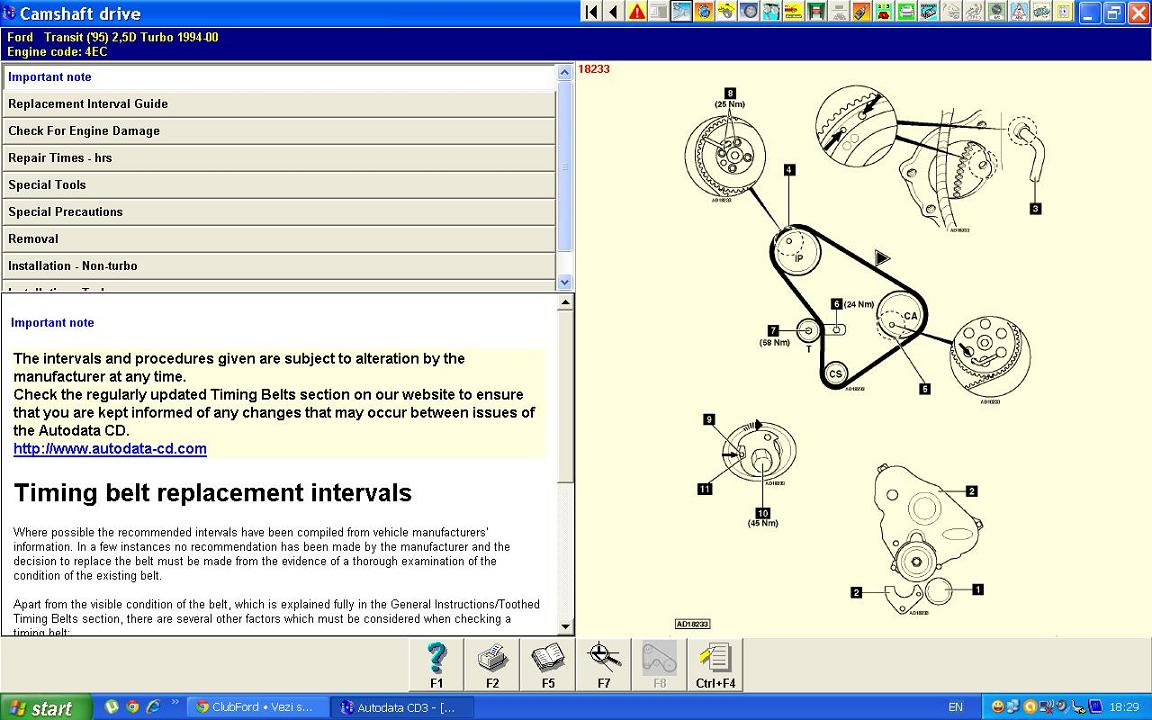Click the previous page arrow in the toolbar
Screen dimensions: 1152x720
pos(613,12)
